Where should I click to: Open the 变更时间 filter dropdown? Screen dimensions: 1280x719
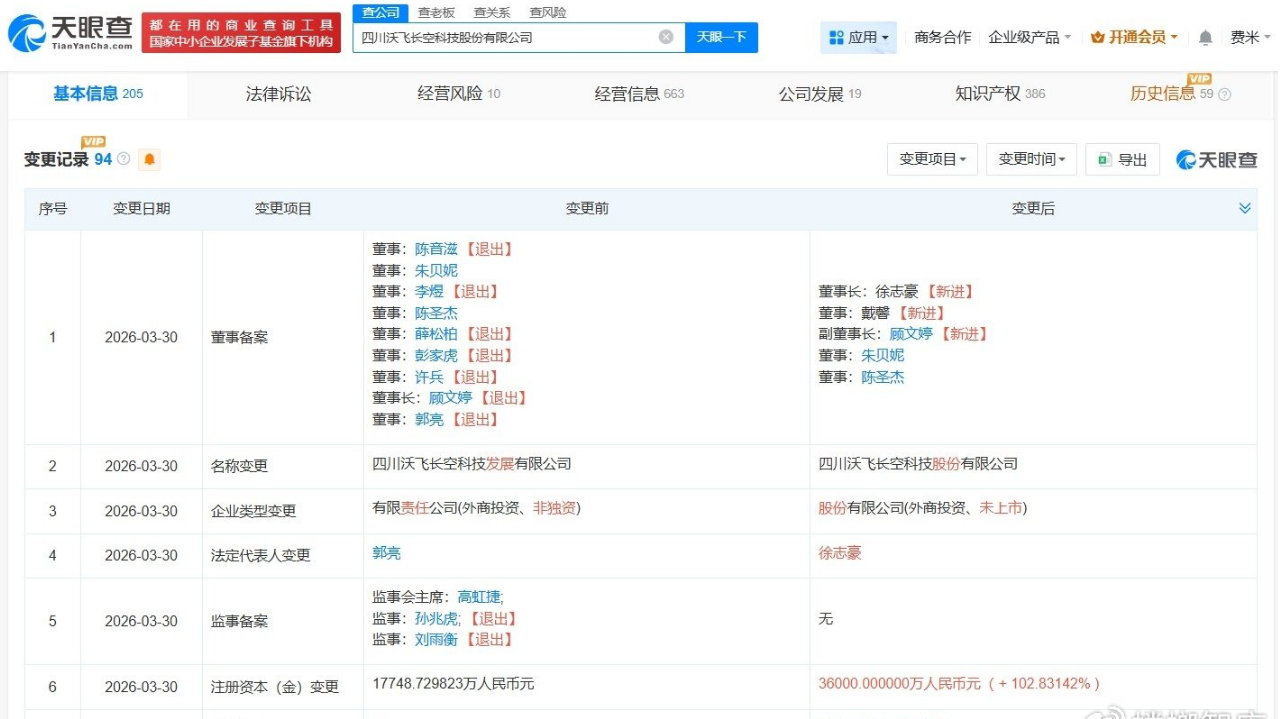(1031, 159)
